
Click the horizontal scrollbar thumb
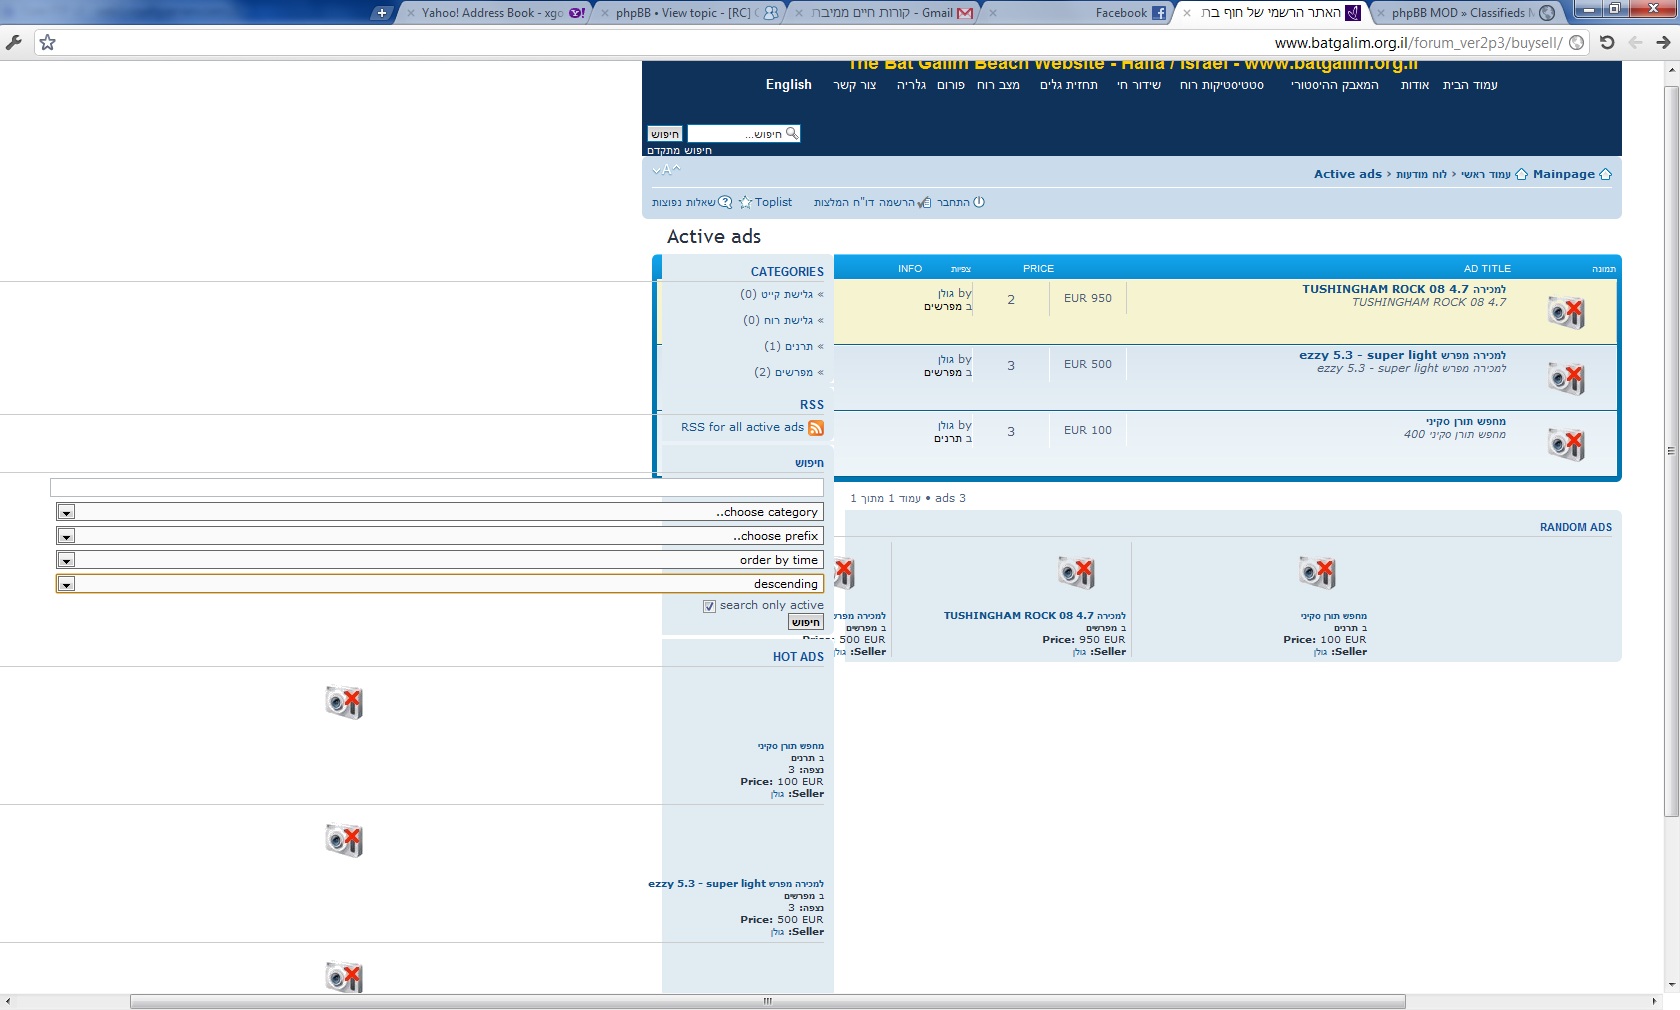point(767,1002)
